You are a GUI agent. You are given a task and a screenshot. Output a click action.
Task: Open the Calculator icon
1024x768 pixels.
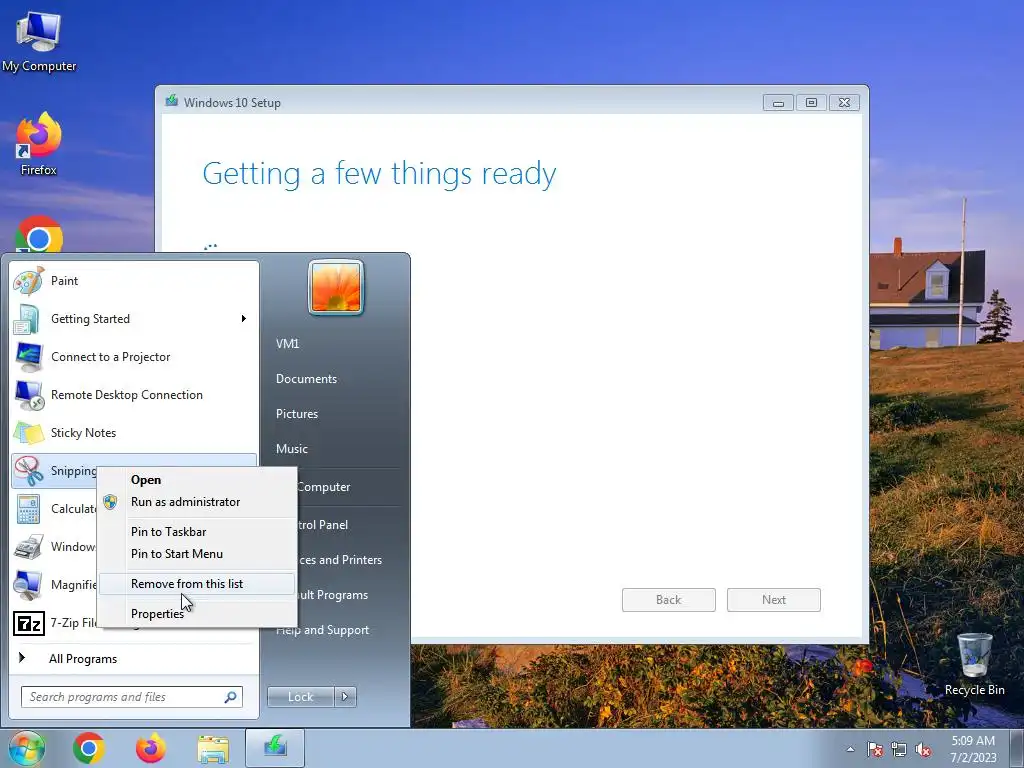click(x=29, y=509)
